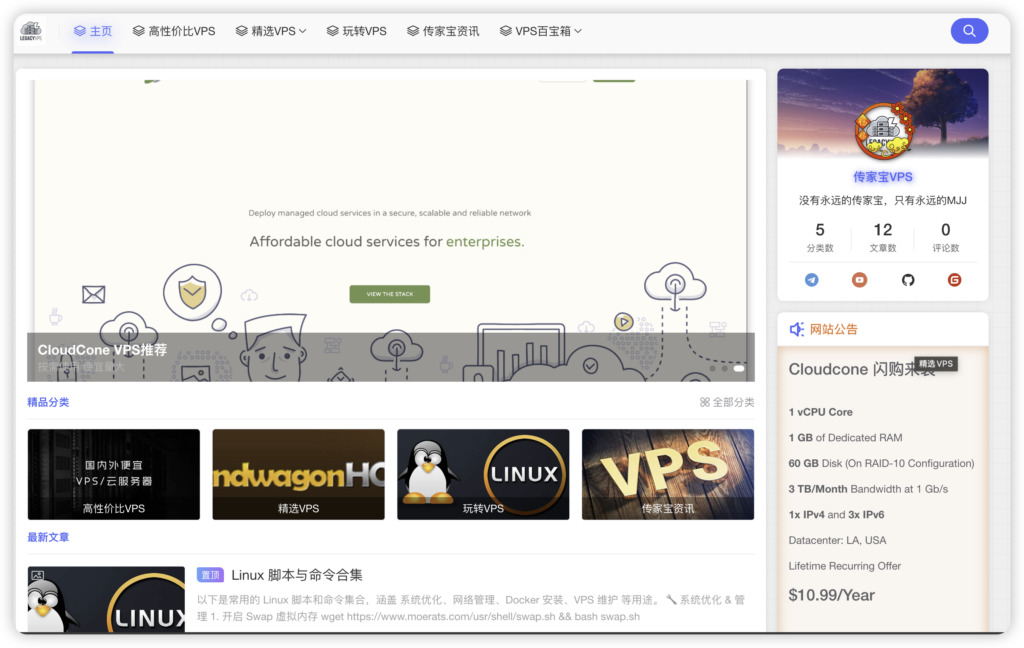Click the 网站公告 heading text
This screenshot has height=648, width=1024.
tap(833, 329)
